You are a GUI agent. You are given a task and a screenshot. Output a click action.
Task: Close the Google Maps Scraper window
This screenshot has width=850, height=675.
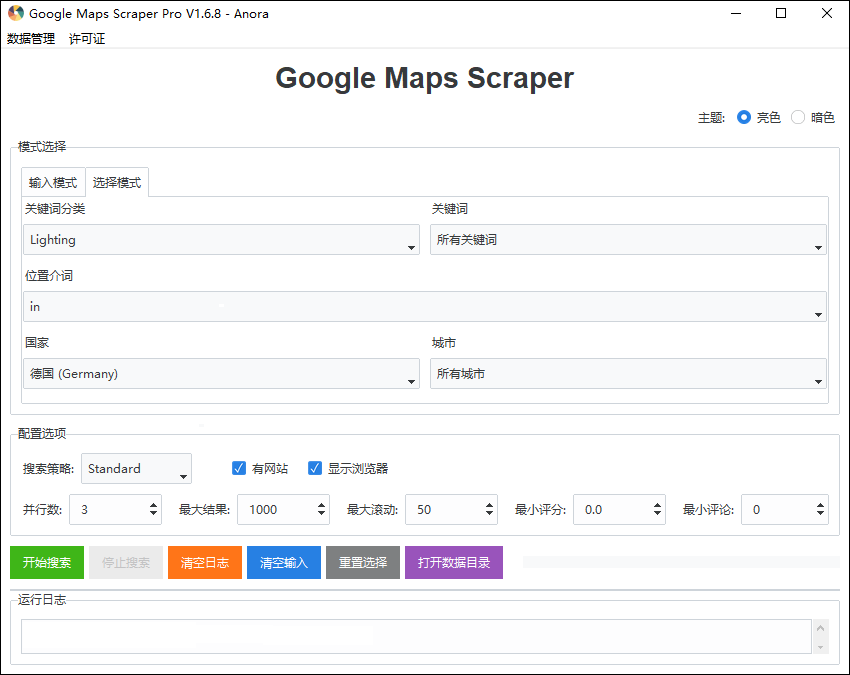(x=827, y=14)
